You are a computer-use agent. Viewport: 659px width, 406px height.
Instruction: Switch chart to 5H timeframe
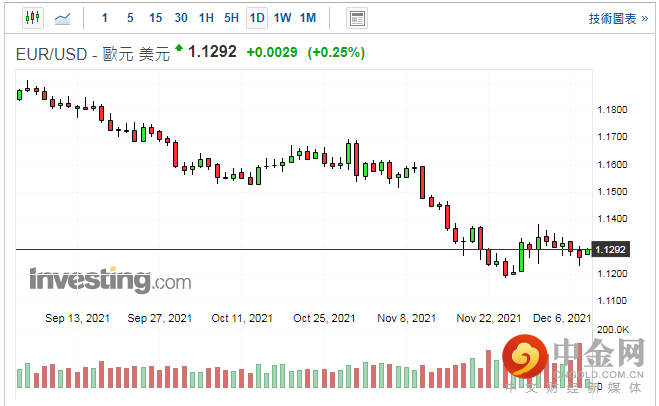232,18
